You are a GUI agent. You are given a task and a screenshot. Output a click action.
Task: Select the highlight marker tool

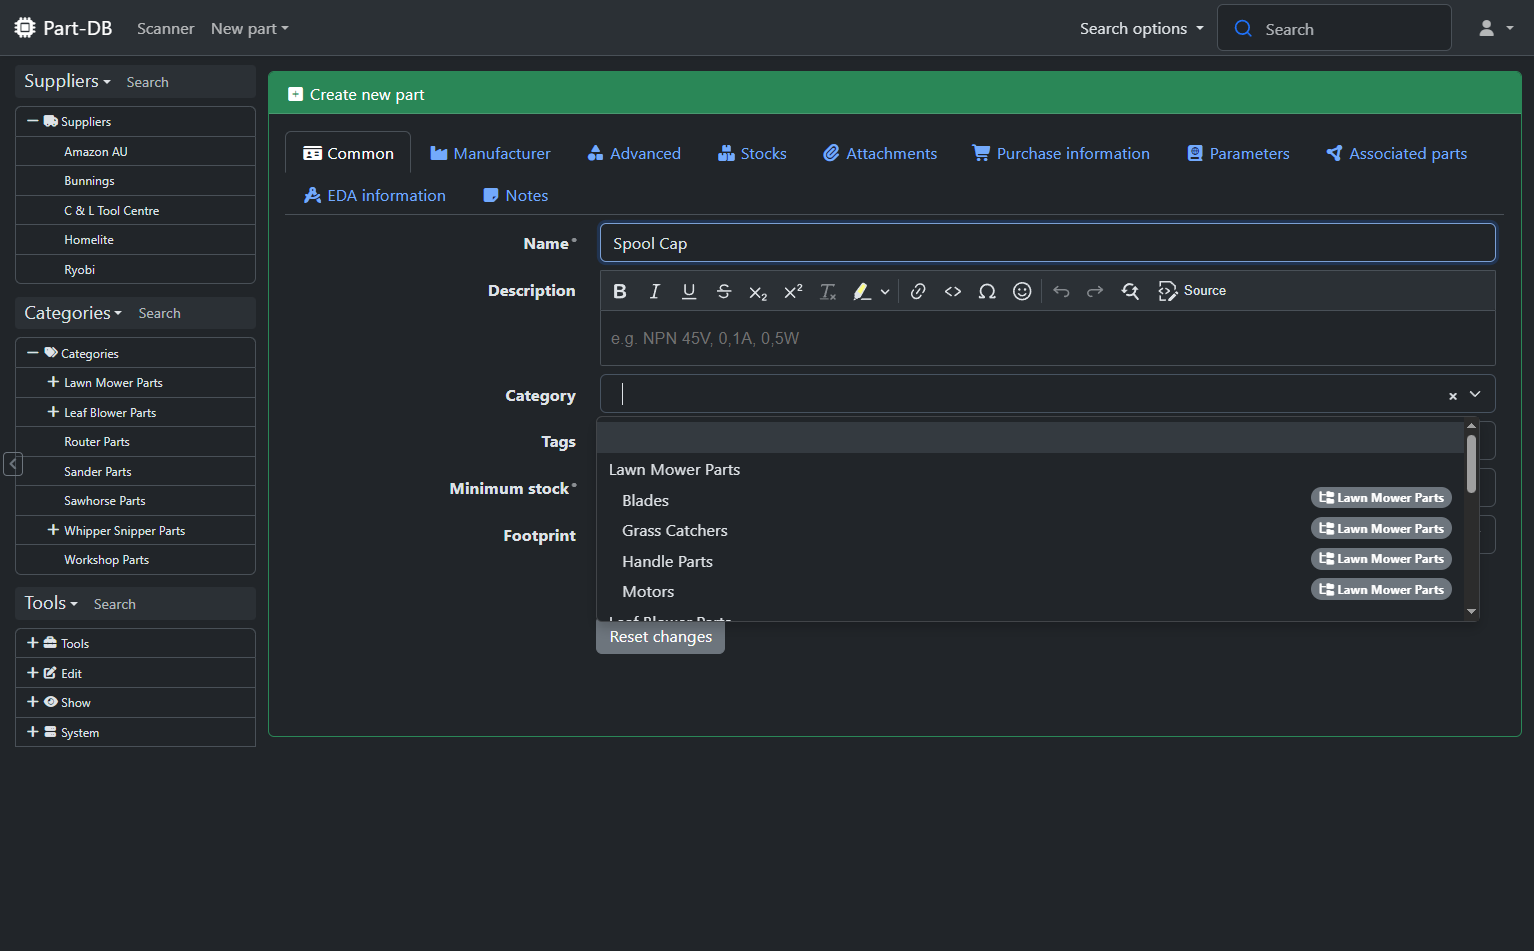[x=862, y=291]
